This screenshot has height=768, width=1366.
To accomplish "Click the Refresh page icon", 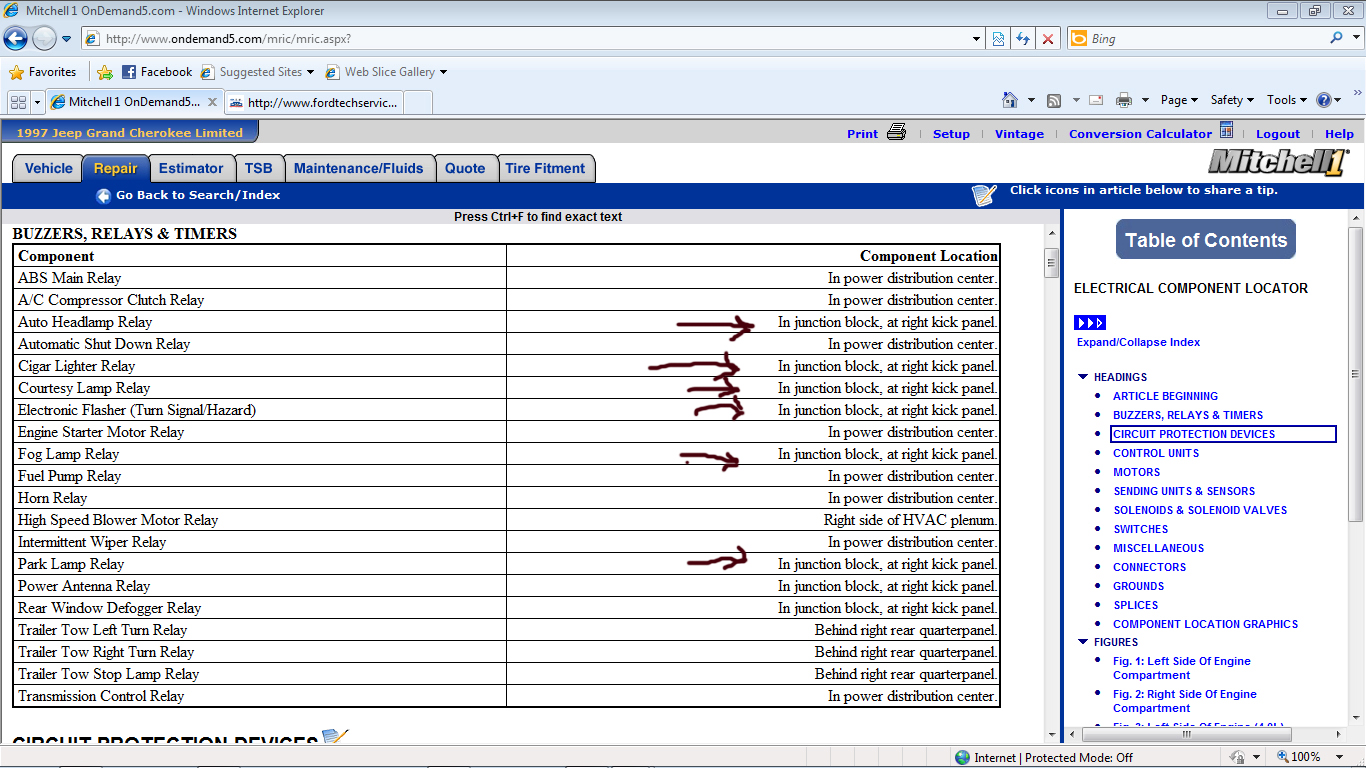I will pyautogui.click(x=1023, y=39).
